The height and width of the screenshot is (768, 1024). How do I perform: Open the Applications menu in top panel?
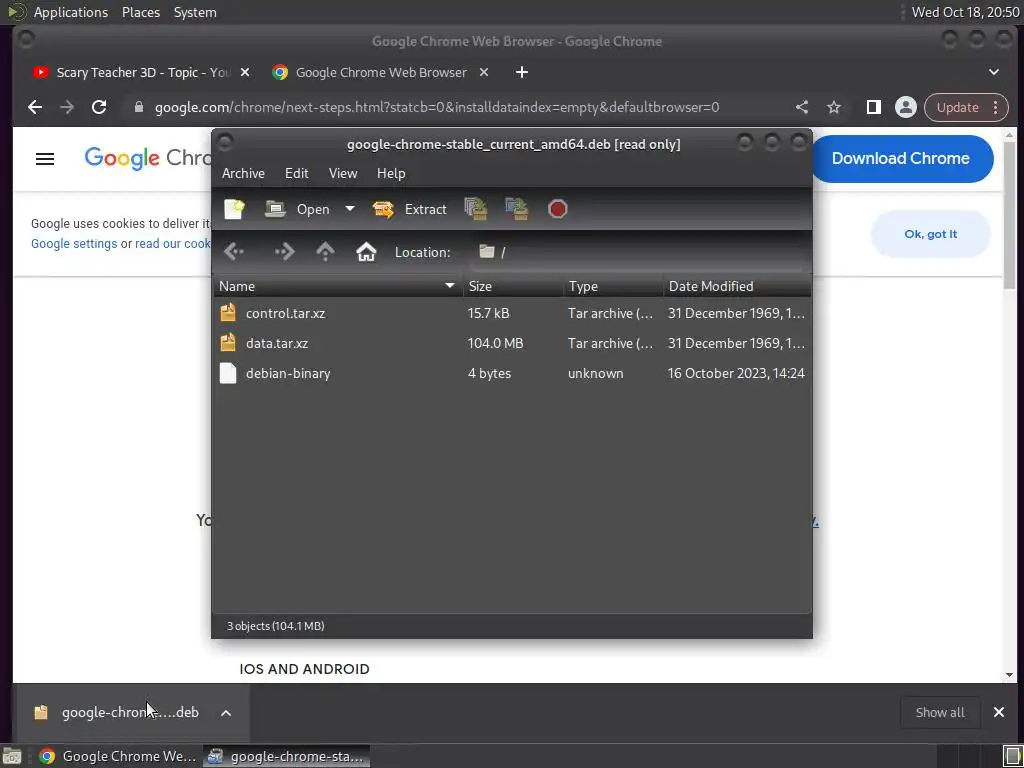71,12
